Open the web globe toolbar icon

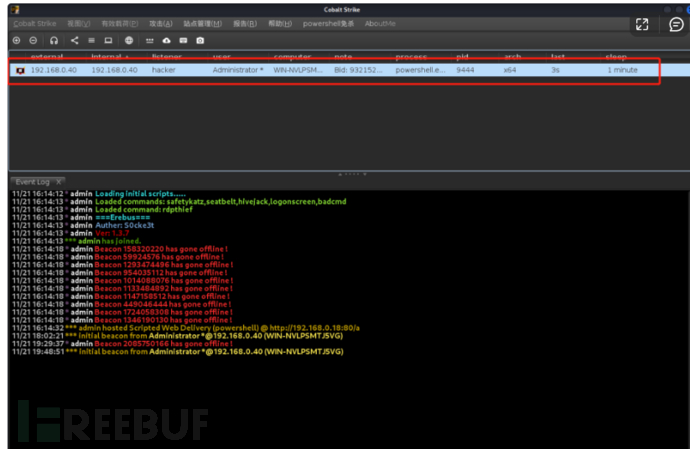click(x=129, y=40)
